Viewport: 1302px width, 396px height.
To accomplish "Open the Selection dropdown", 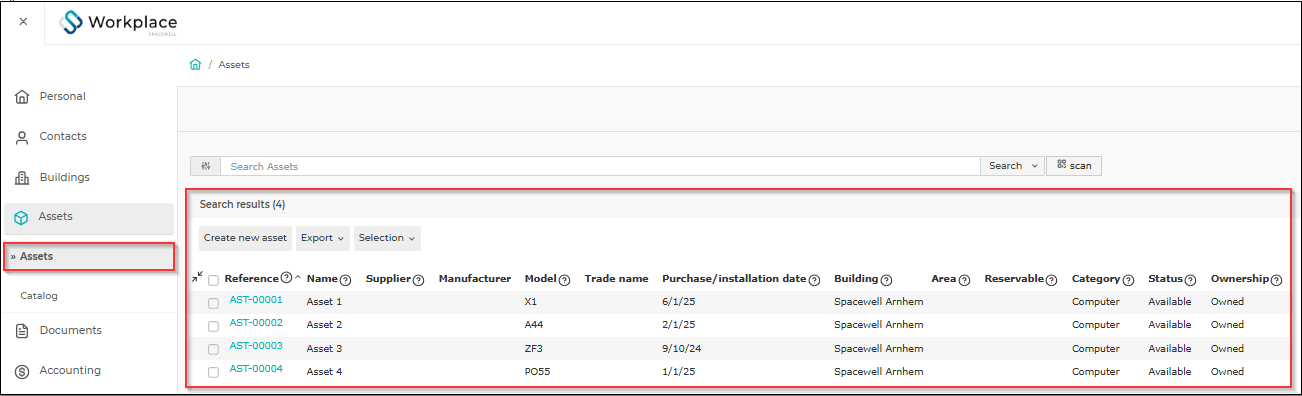I will pos(387,238).
